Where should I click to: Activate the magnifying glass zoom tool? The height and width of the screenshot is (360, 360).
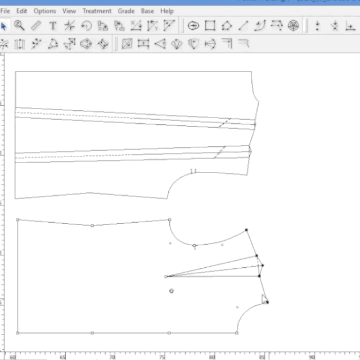19,26
